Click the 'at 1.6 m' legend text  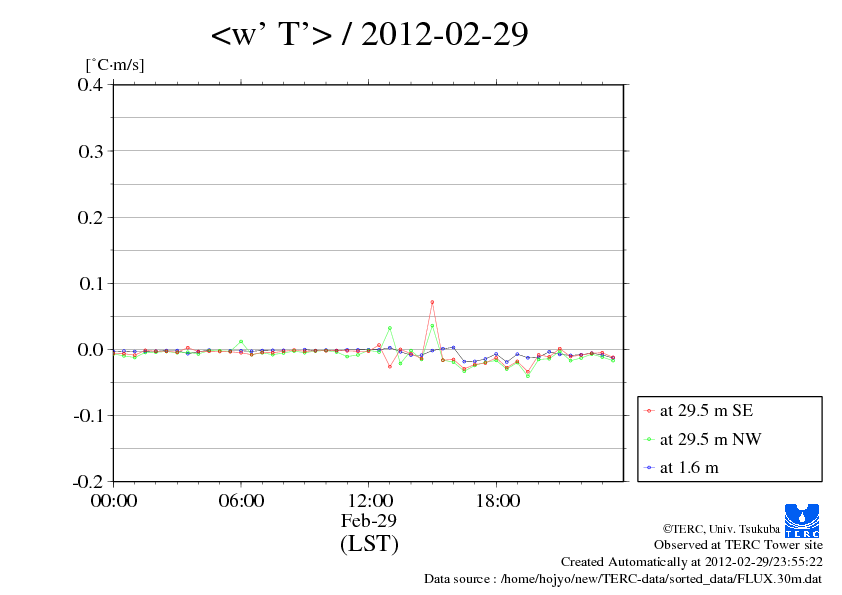pos(689,468)
